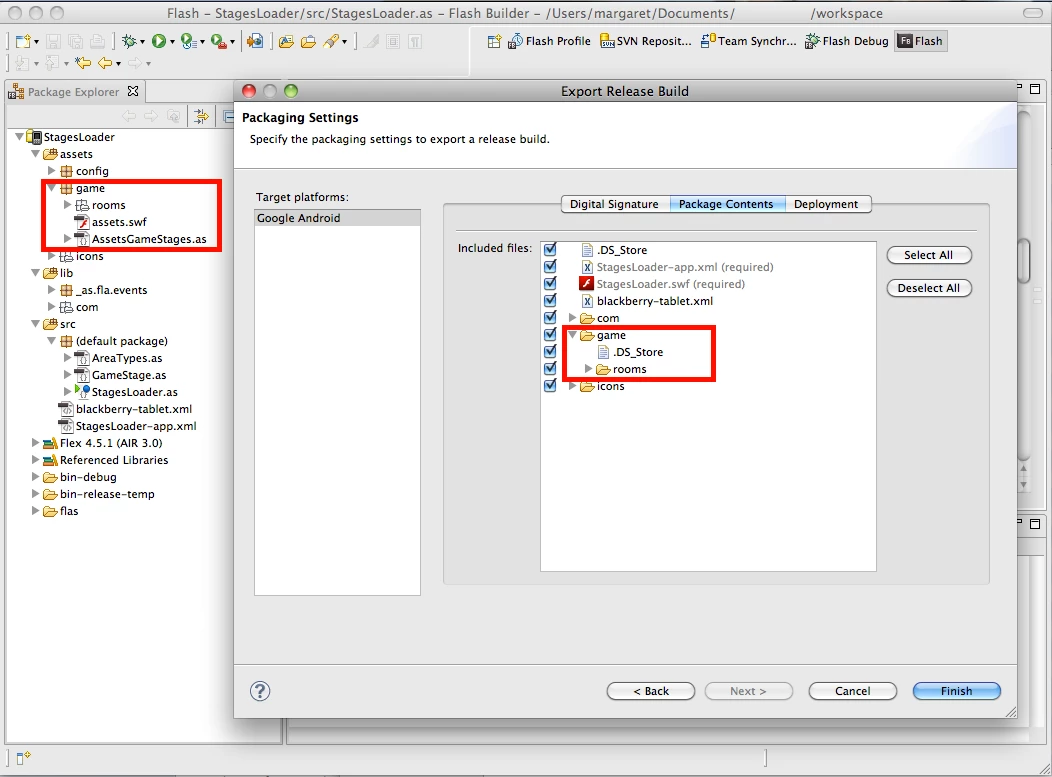Click the help question mark icon
The height and width of the screenshot is (777, 1052).
pos(260,691)
